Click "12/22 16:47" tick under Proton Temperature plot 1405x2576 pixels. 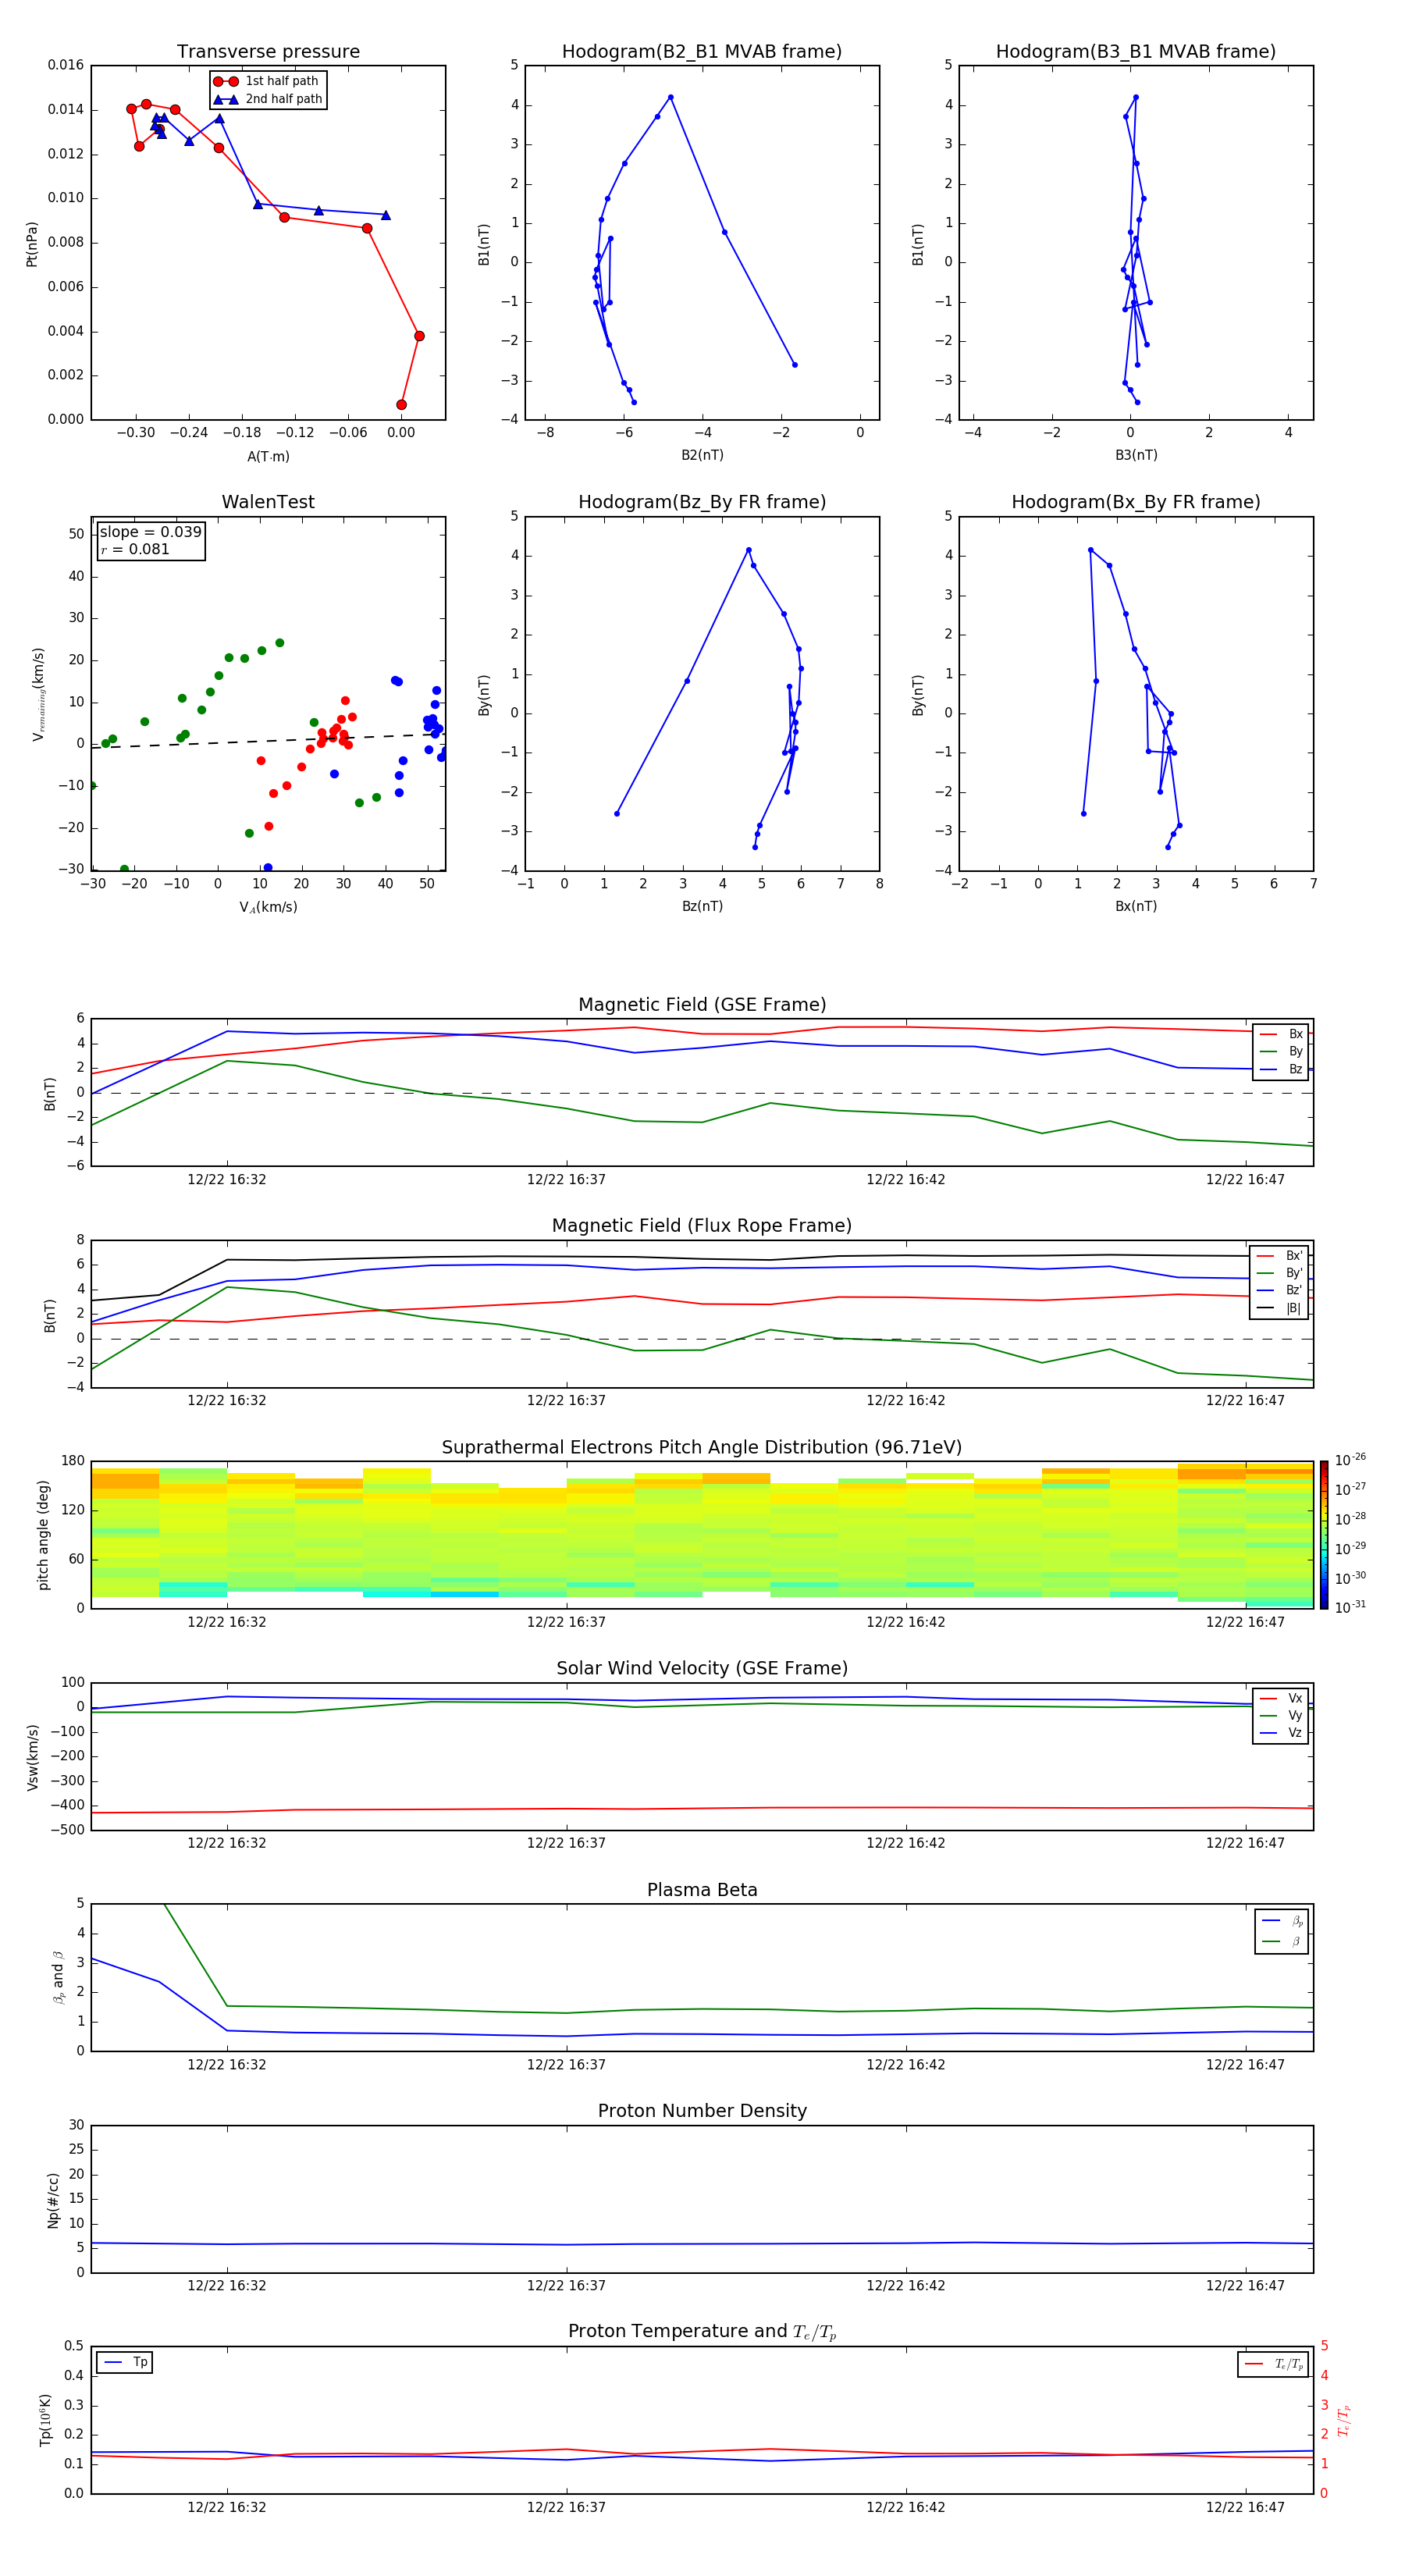coord(1245,2507)
